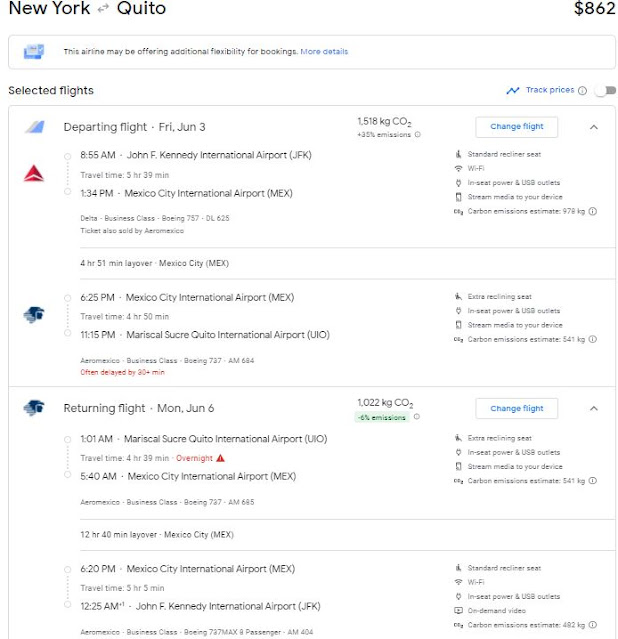
Task: Click the $862 total price
Action: tap(595, 10)
